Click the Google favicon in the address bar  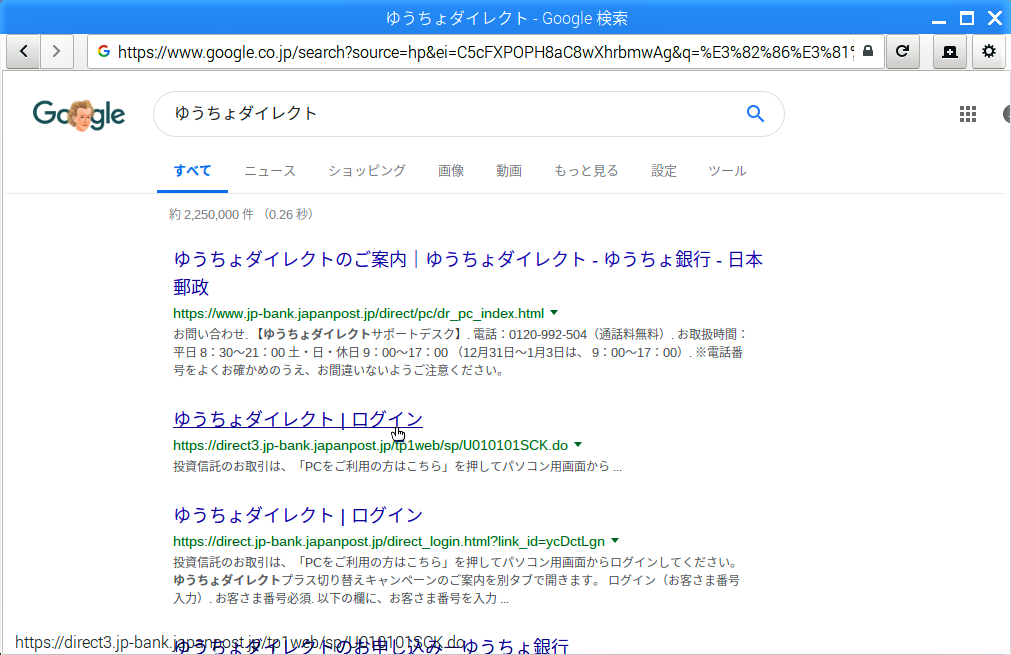coord(104,51)
